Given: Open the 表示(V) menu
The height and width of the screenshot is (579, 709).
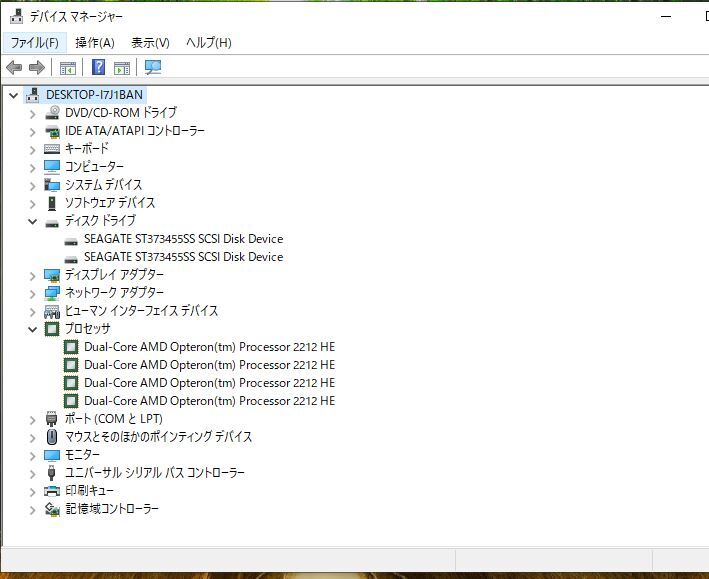Looking at the screenshot, I should [150, 43].
